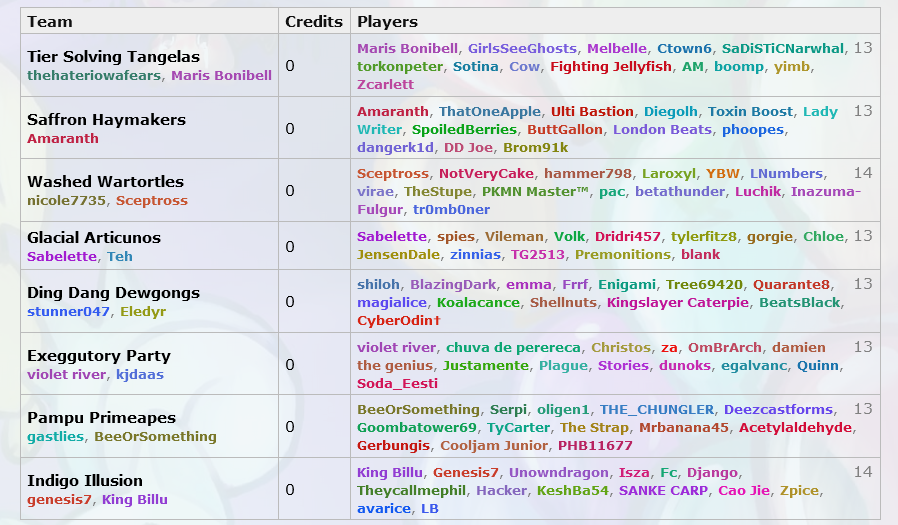The image size is (898, 525).
Task: Open Teh manager link under Glacial Articunos
Action: pos(120,256)
